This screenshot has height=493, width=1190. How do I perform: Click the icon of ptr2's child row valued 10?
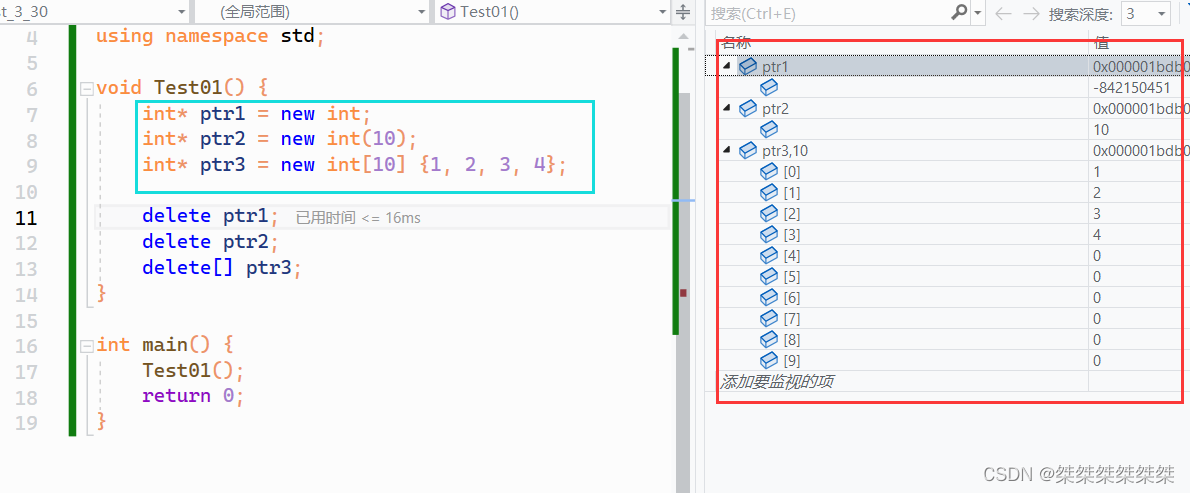769,130
